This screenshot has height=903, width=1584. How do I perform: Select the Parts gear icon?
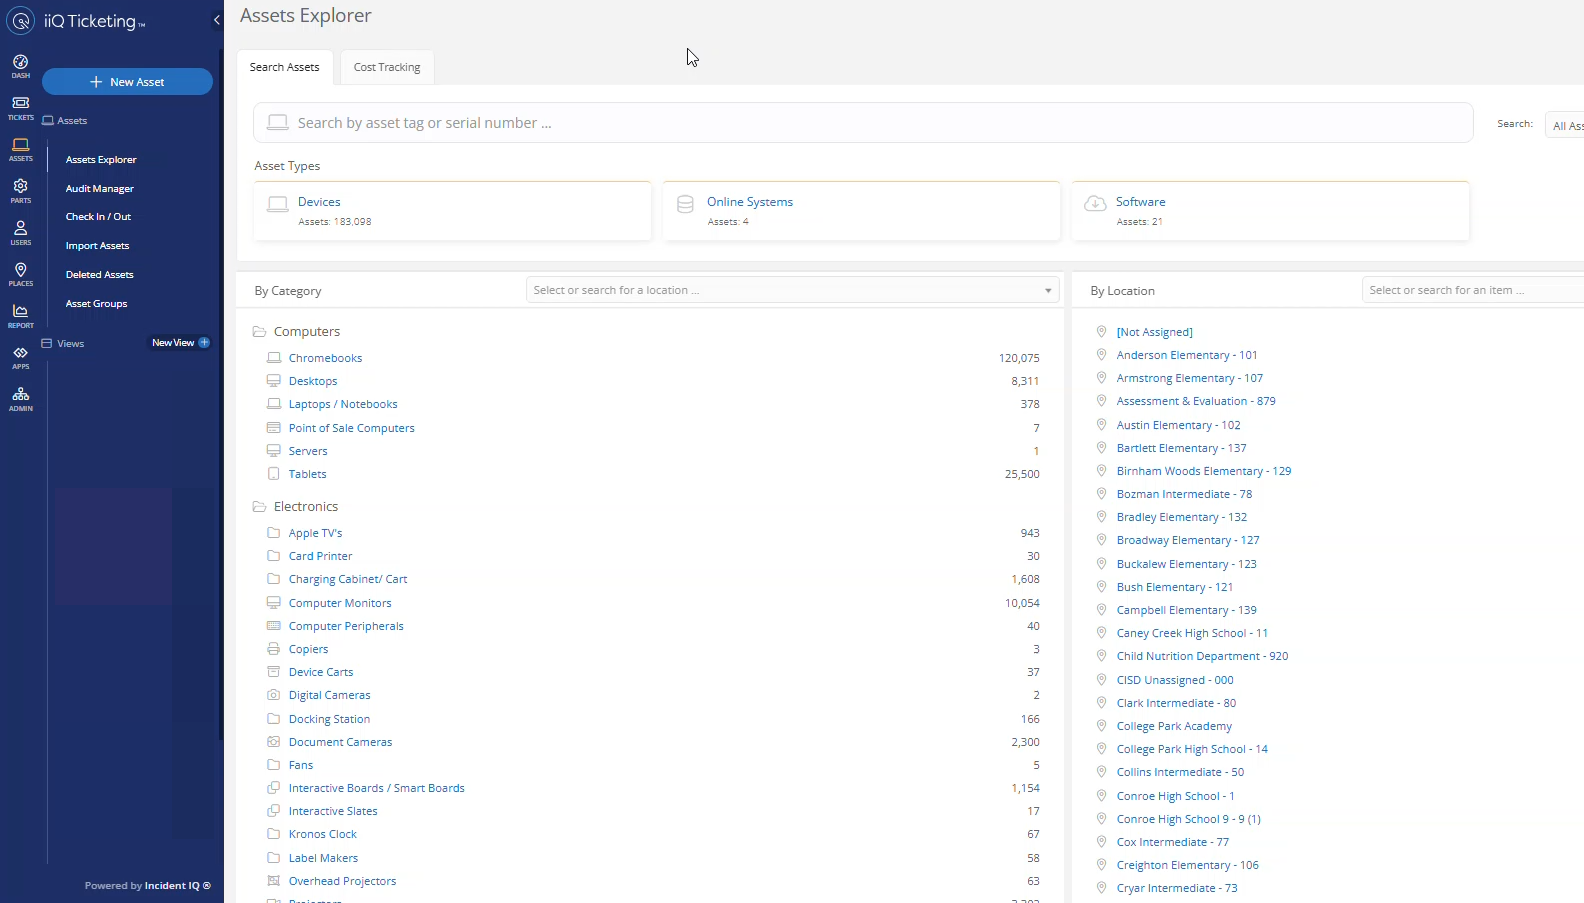pos(20,190)
